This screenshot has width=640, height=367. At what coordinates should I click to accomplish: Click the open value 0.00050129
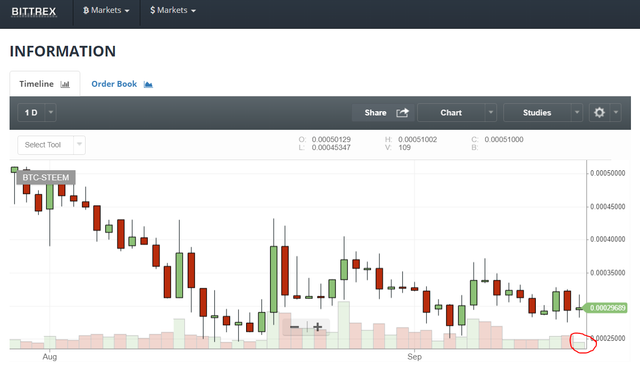pyautogui.click(x=331, y=140)
